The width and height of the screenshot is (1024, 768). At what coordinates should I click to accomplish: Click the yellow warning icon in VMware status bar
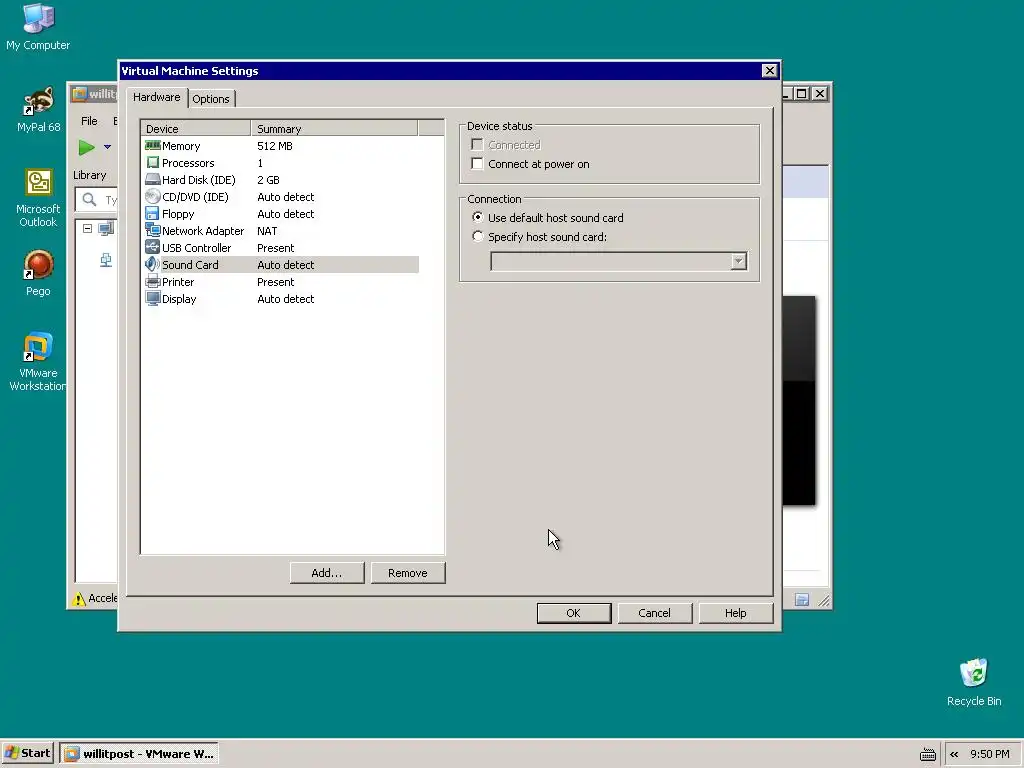pyautogui.click(x=79, y=598)
